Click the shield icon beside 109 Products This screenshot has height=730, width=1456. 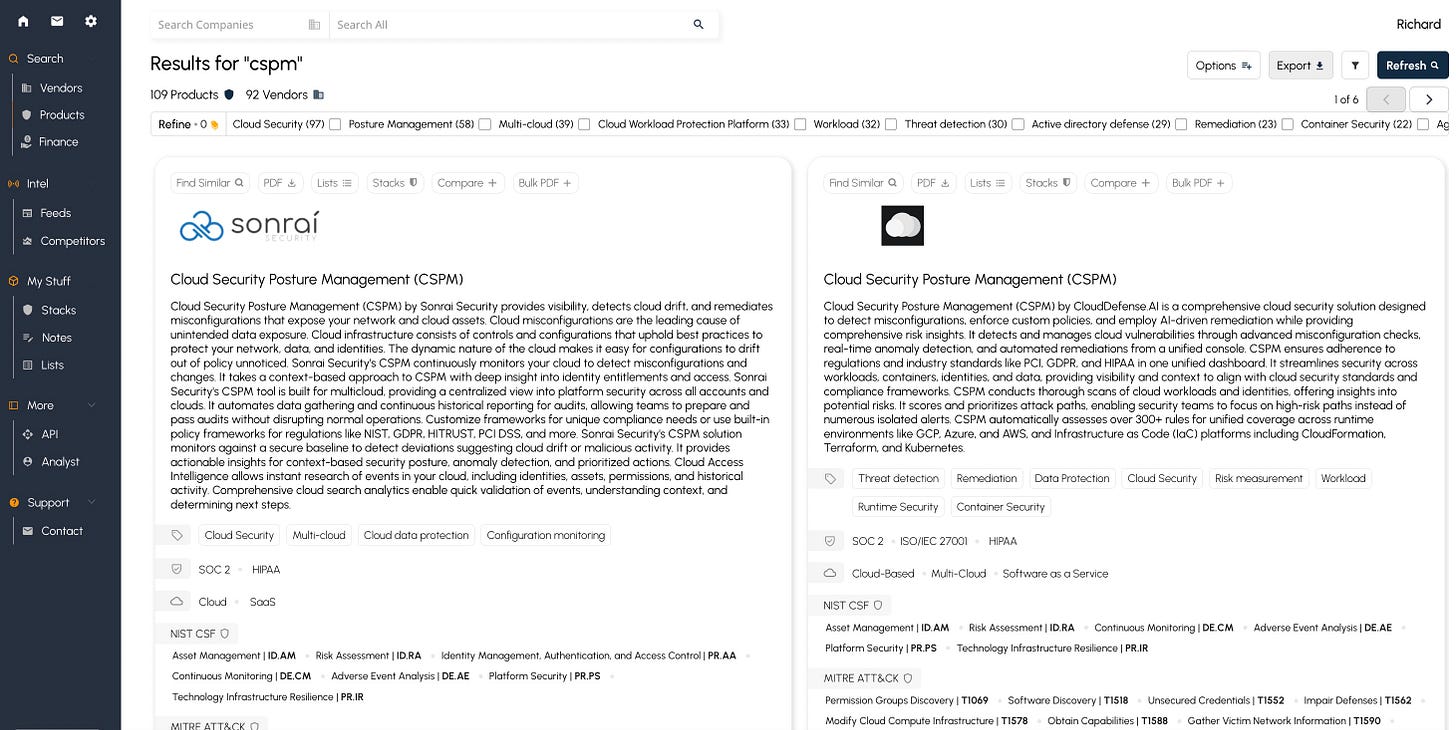pyautogui.click(x=229, y=95)
